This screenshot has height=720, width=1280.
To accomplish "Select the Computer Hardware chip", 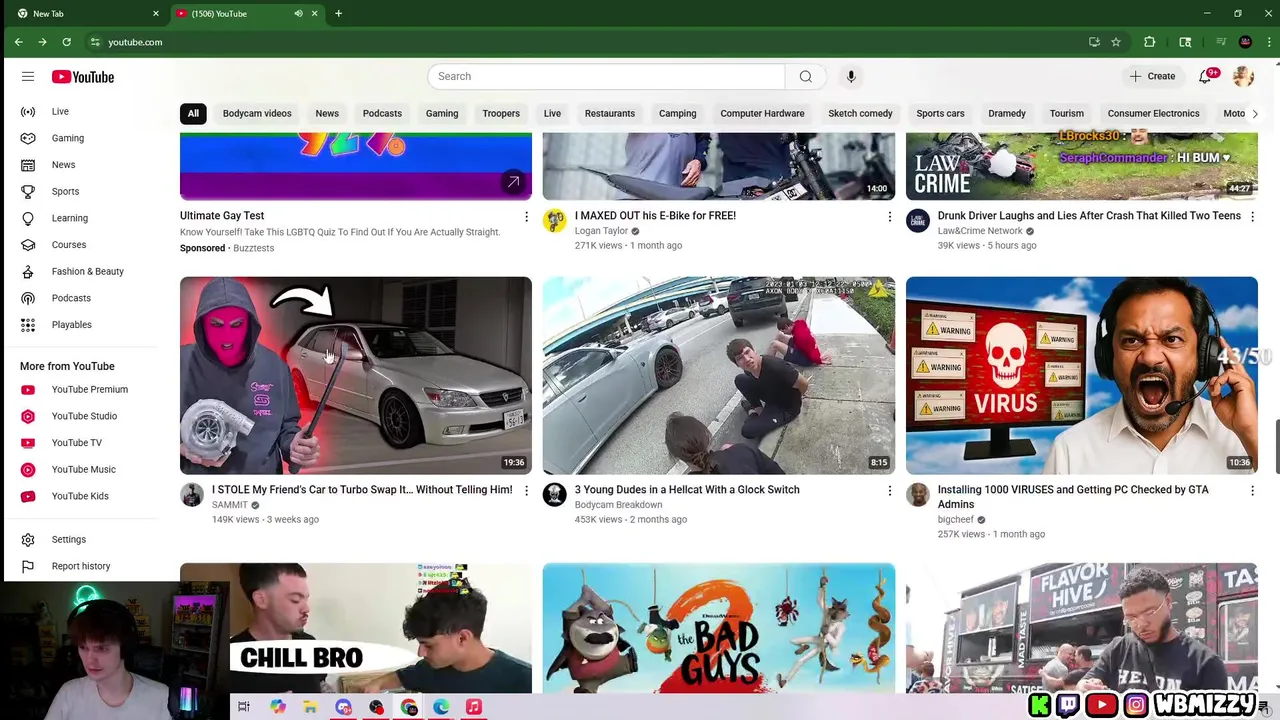I will pos(762,113).
